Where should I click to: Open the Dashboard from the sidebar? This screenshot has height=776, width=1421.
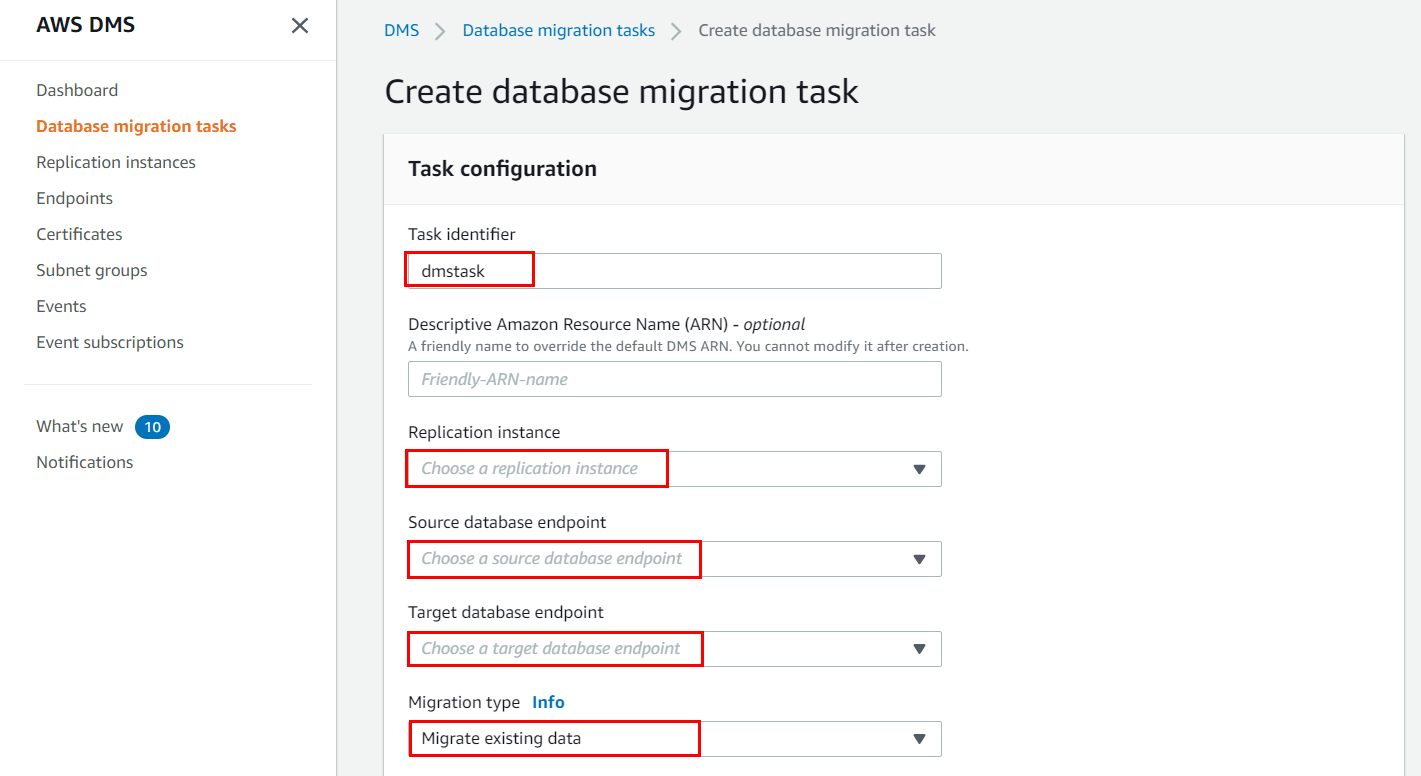point(77,89)
